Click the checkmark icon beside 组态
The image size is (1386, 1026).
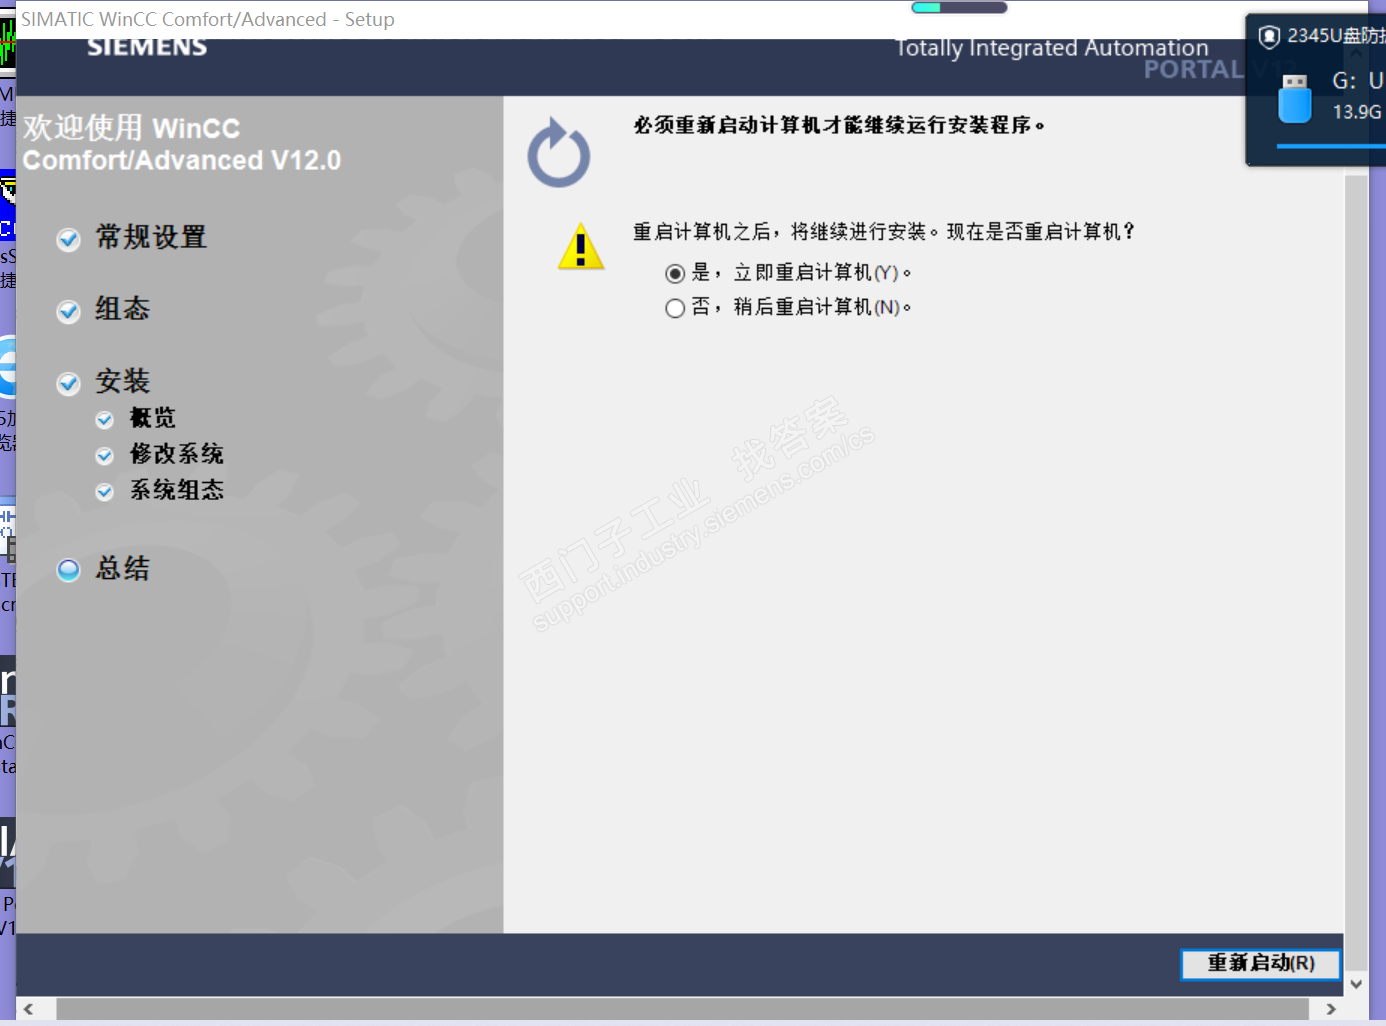69,312
